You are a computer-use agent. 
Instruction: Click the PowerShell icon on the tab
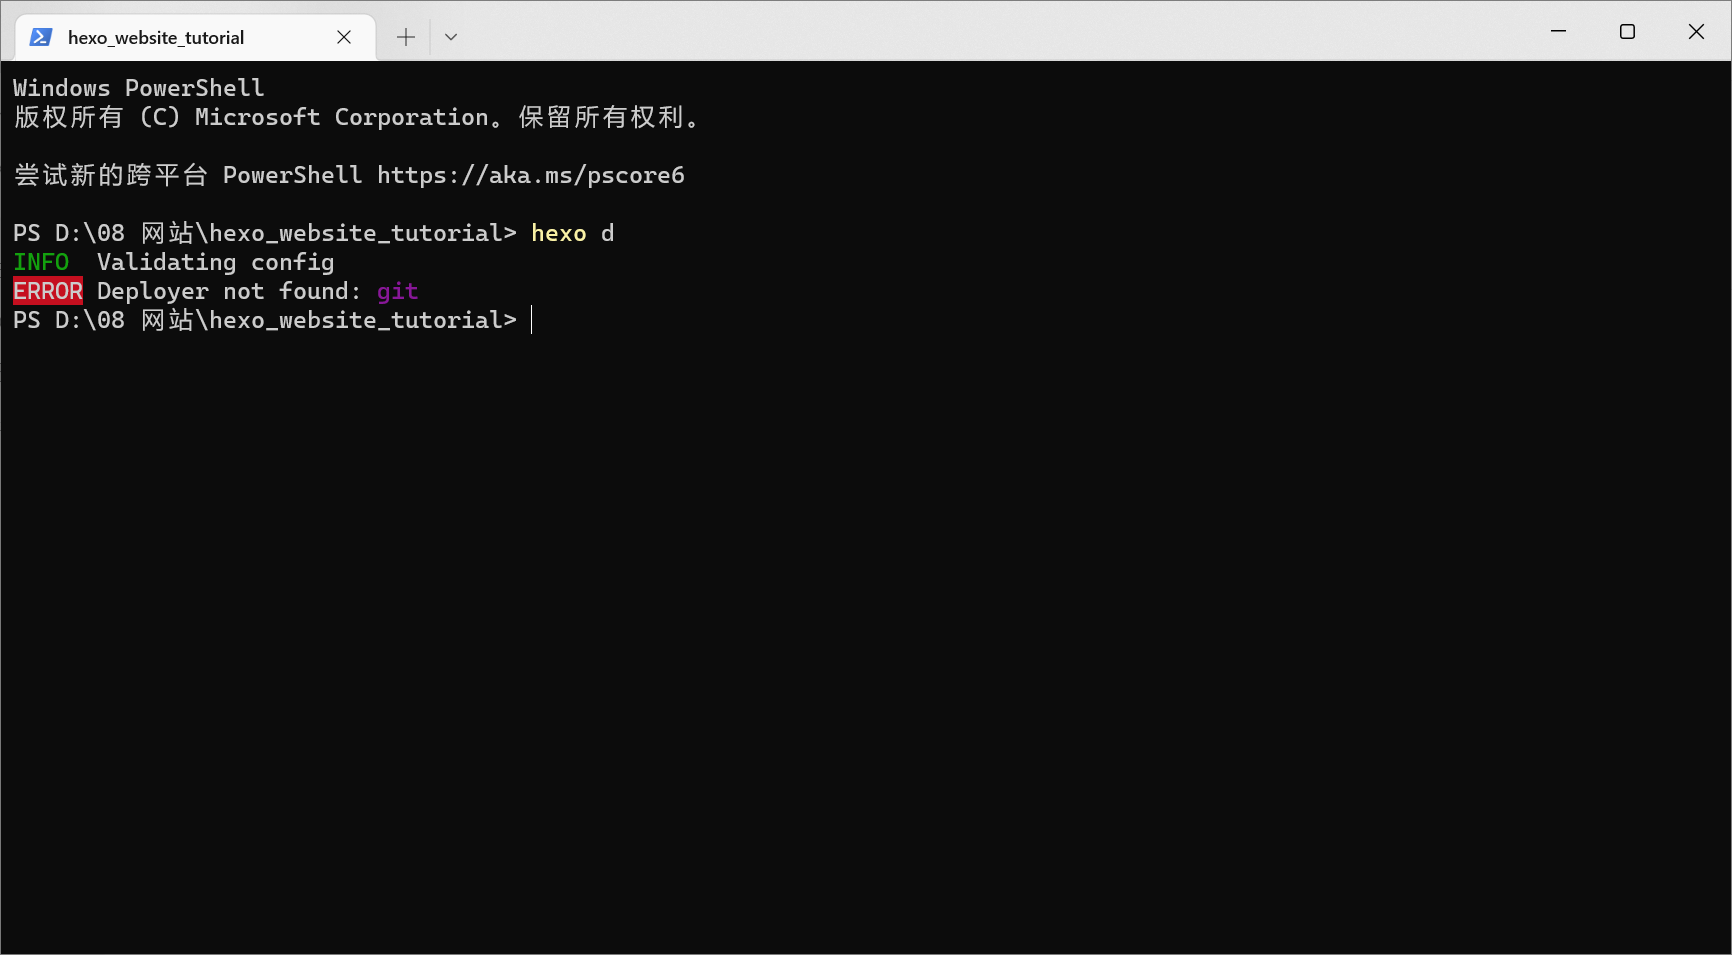click(x=40, y=37)
